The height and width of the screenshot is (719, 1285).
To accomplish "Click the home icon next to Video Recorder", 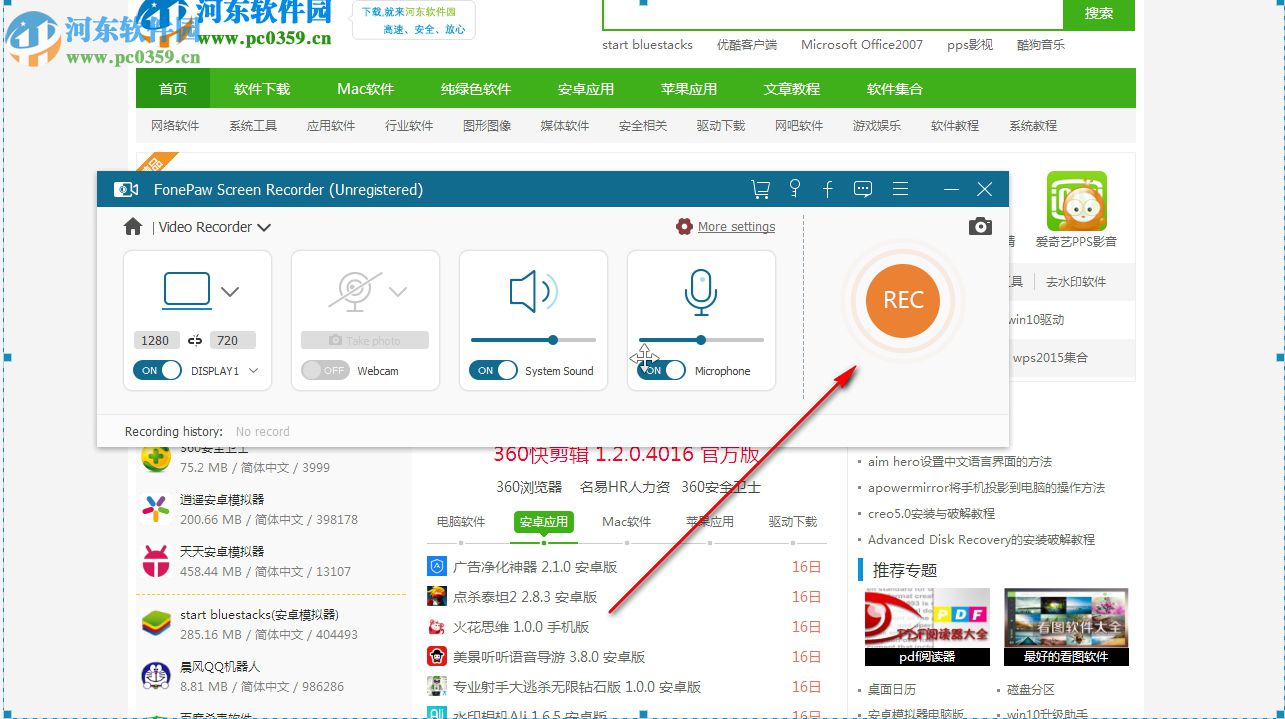I will (x=133, y=227).
